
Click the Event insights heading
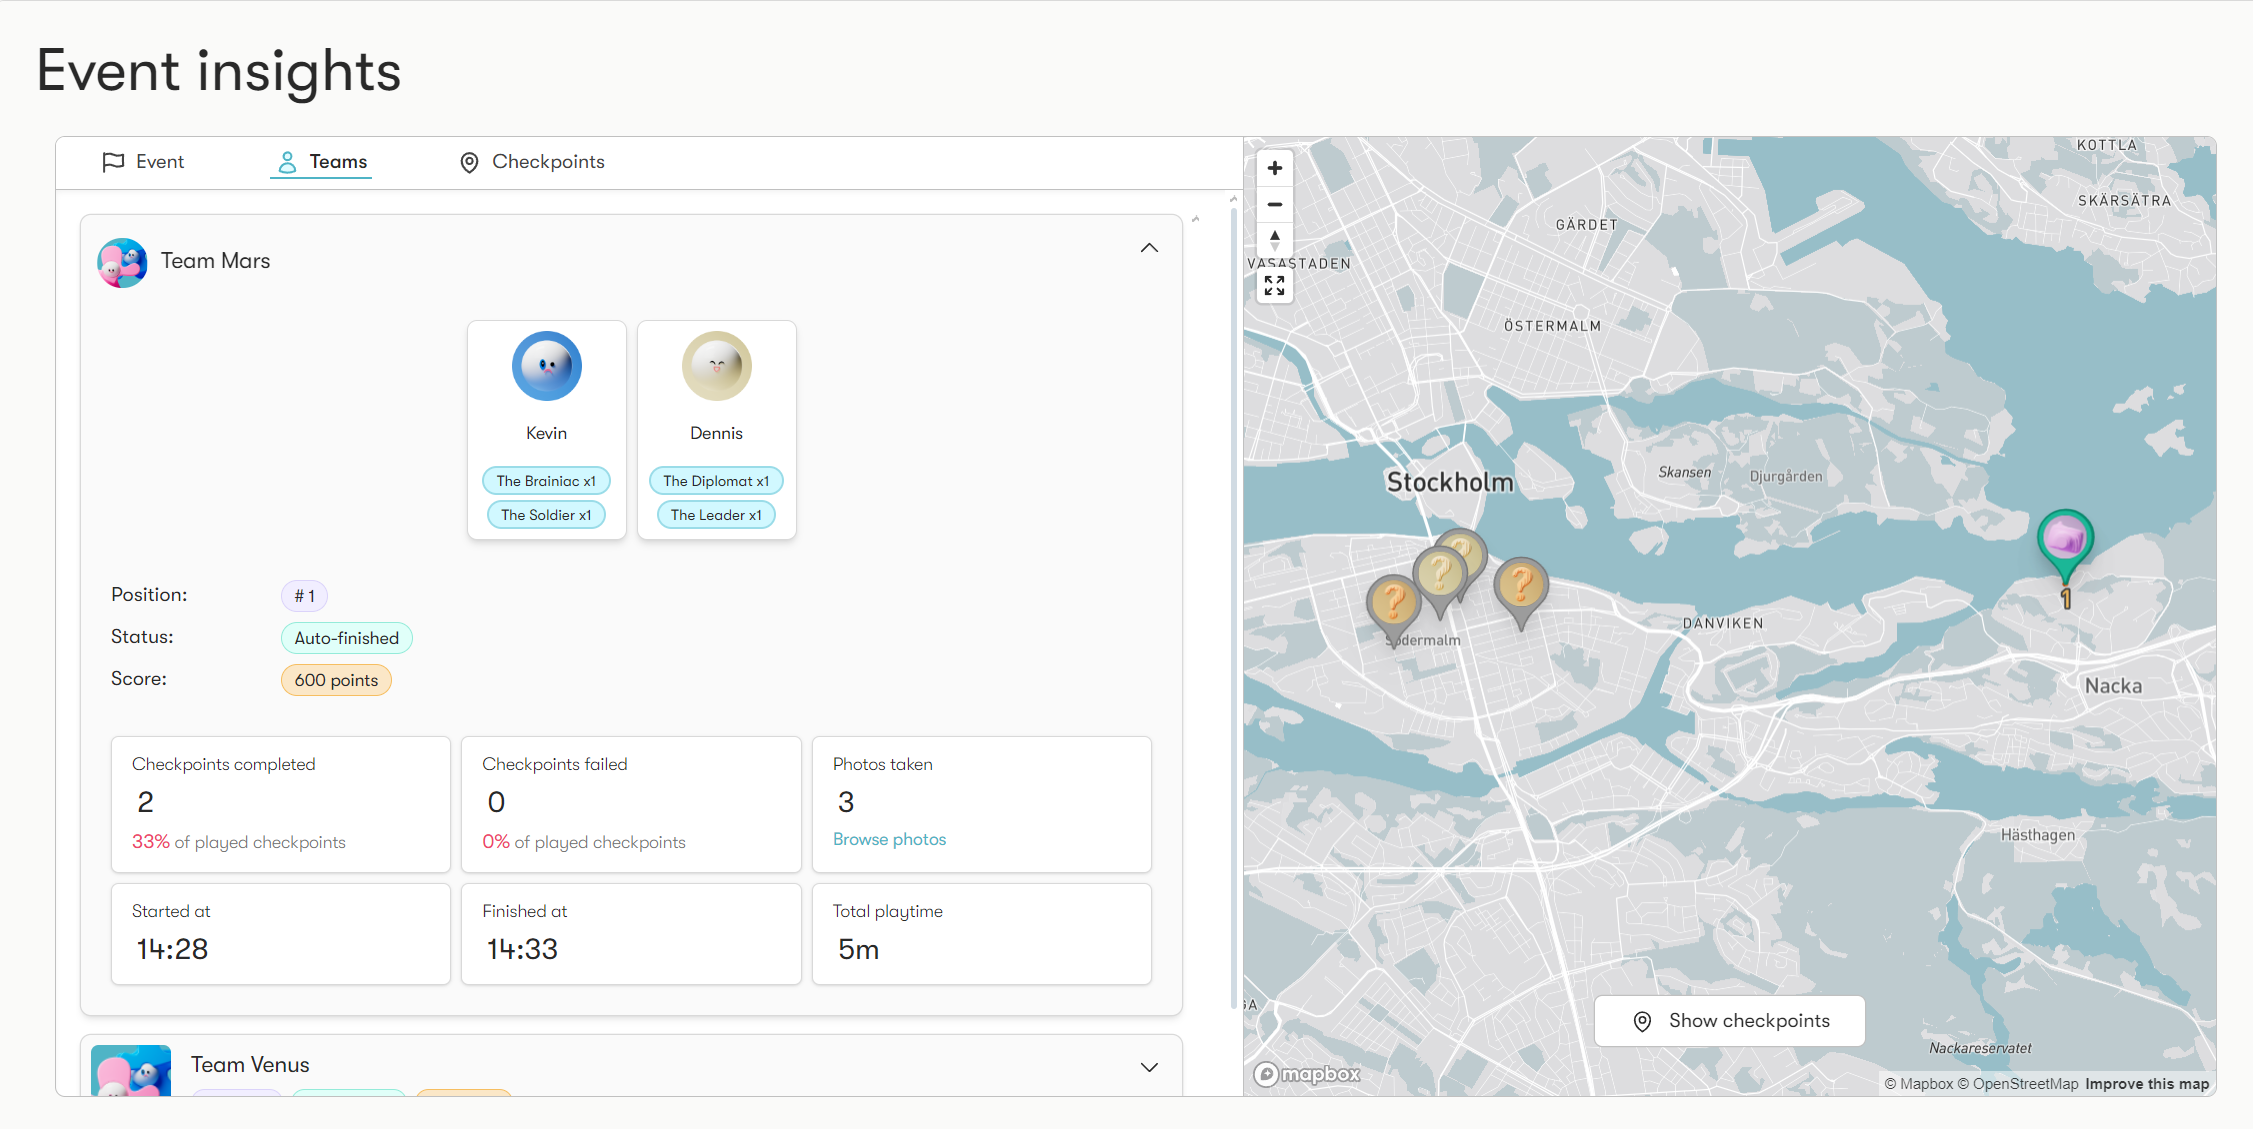pos(219,71)
